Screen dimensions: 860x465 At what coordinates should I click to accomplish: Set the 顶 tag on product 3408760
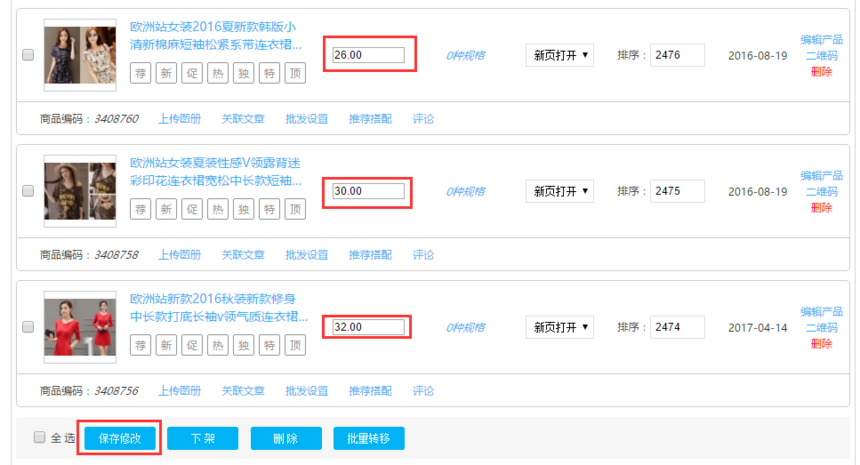[x=294, y=73]
